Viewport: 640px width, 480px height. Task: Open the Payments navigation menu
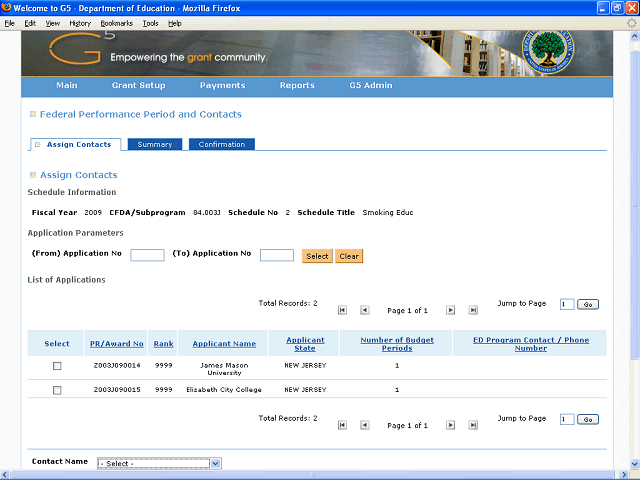click(222, 86)
